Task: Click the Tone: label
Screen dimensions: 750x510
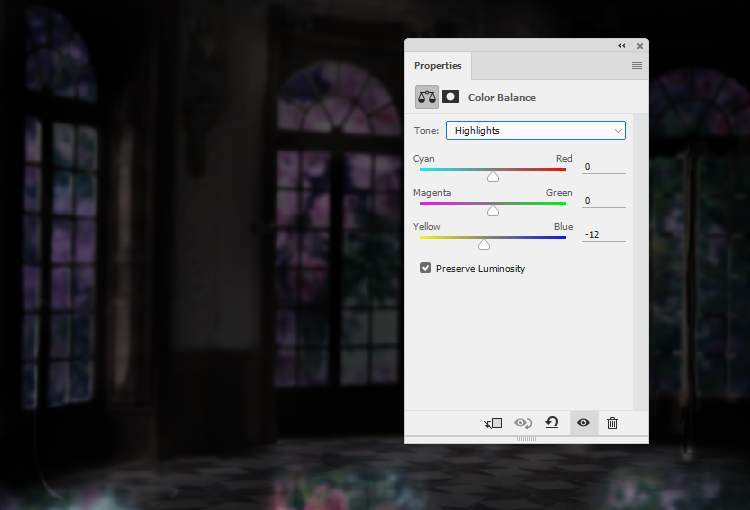Action: [426, 130]
